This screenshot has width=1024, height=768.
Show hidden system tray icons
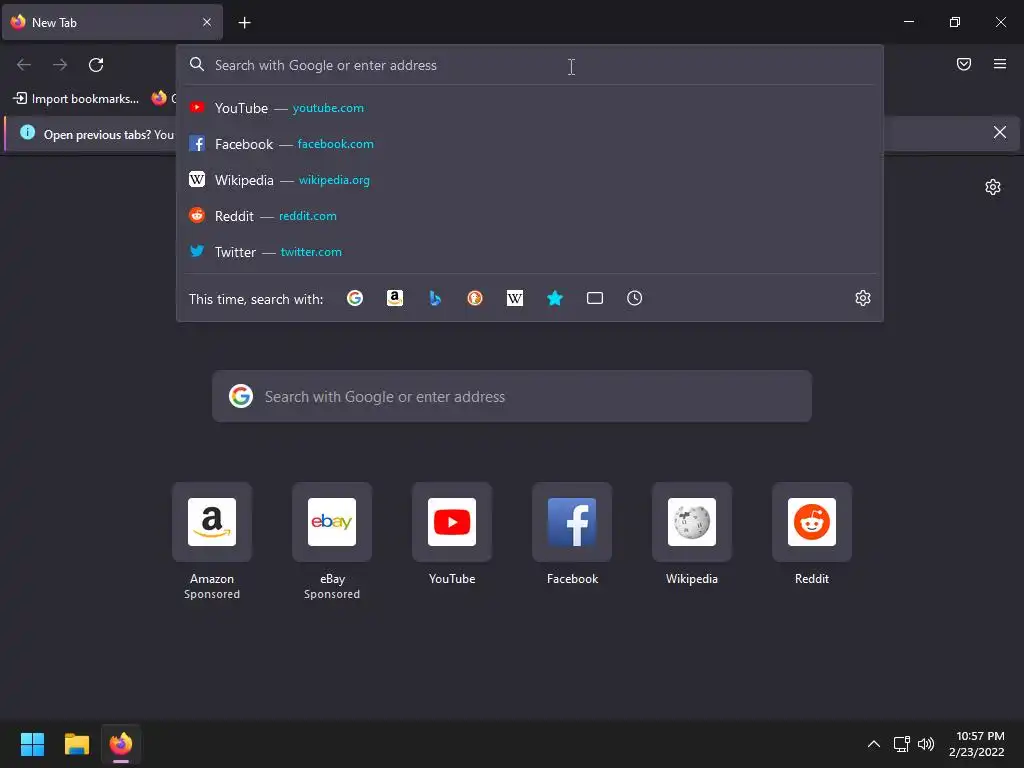[874, 744]
